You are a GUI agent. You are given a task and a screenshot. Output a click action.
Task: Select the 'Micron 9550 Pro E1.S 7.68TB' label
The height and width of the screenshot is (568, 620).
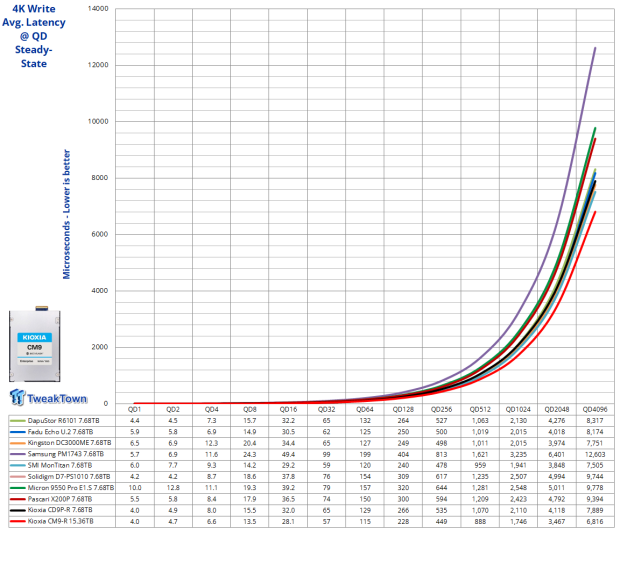(71, 488)
